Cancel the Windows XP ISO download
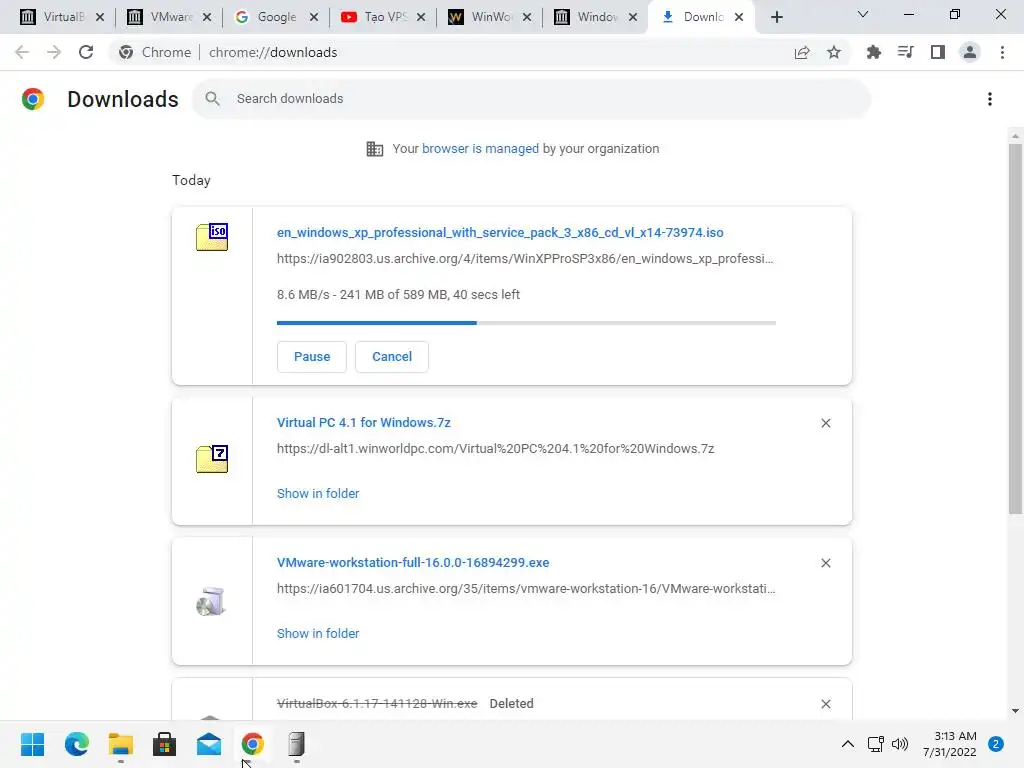Screen dimensions: 1024x768 pyautogui.click(x=392, y=357)
